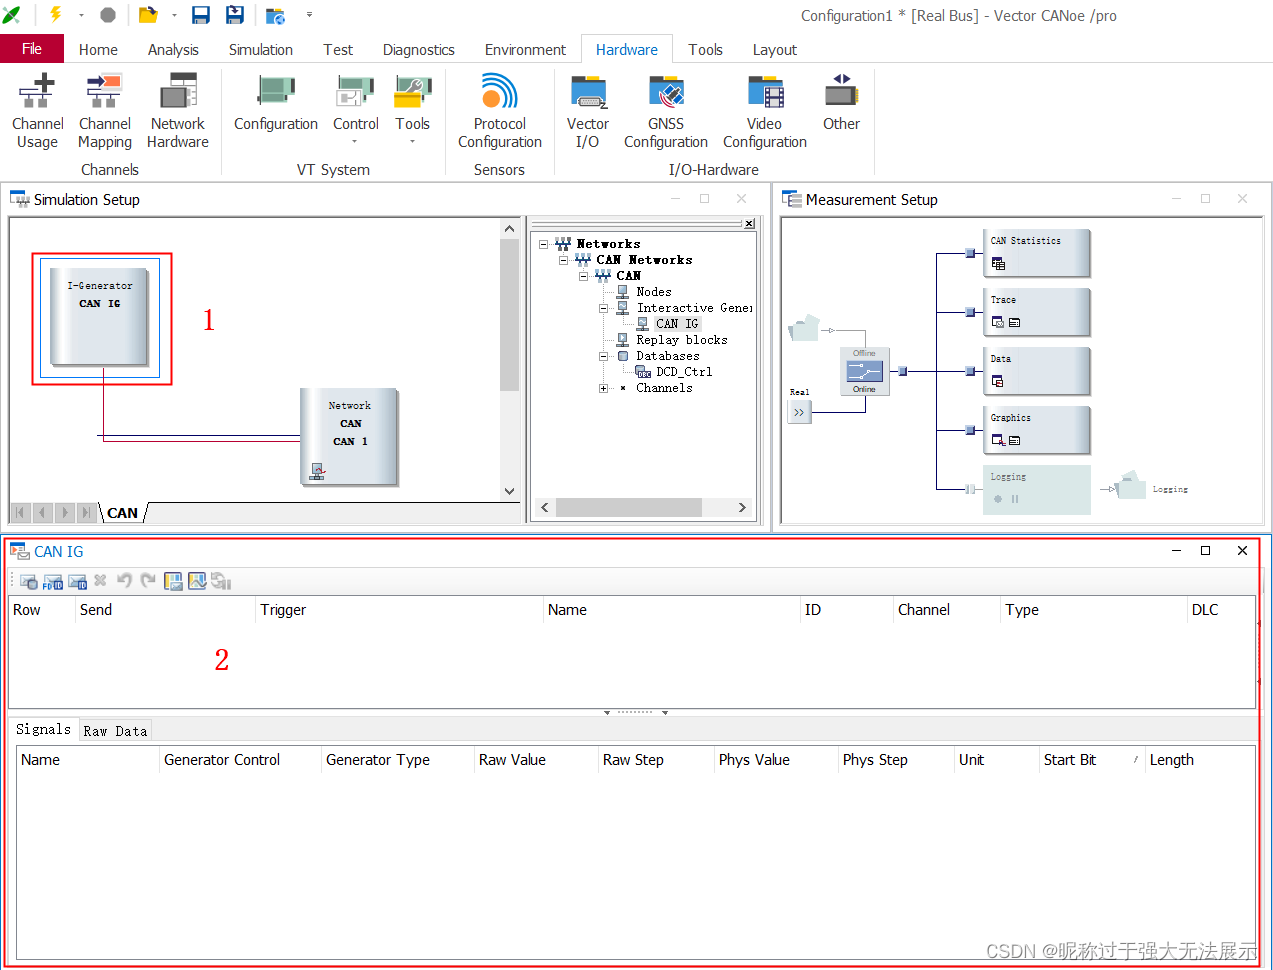The width and height of the screenshot is (1273, 970).
Task: Open the CAN Statistics block
Action: tap(1037, 253)
